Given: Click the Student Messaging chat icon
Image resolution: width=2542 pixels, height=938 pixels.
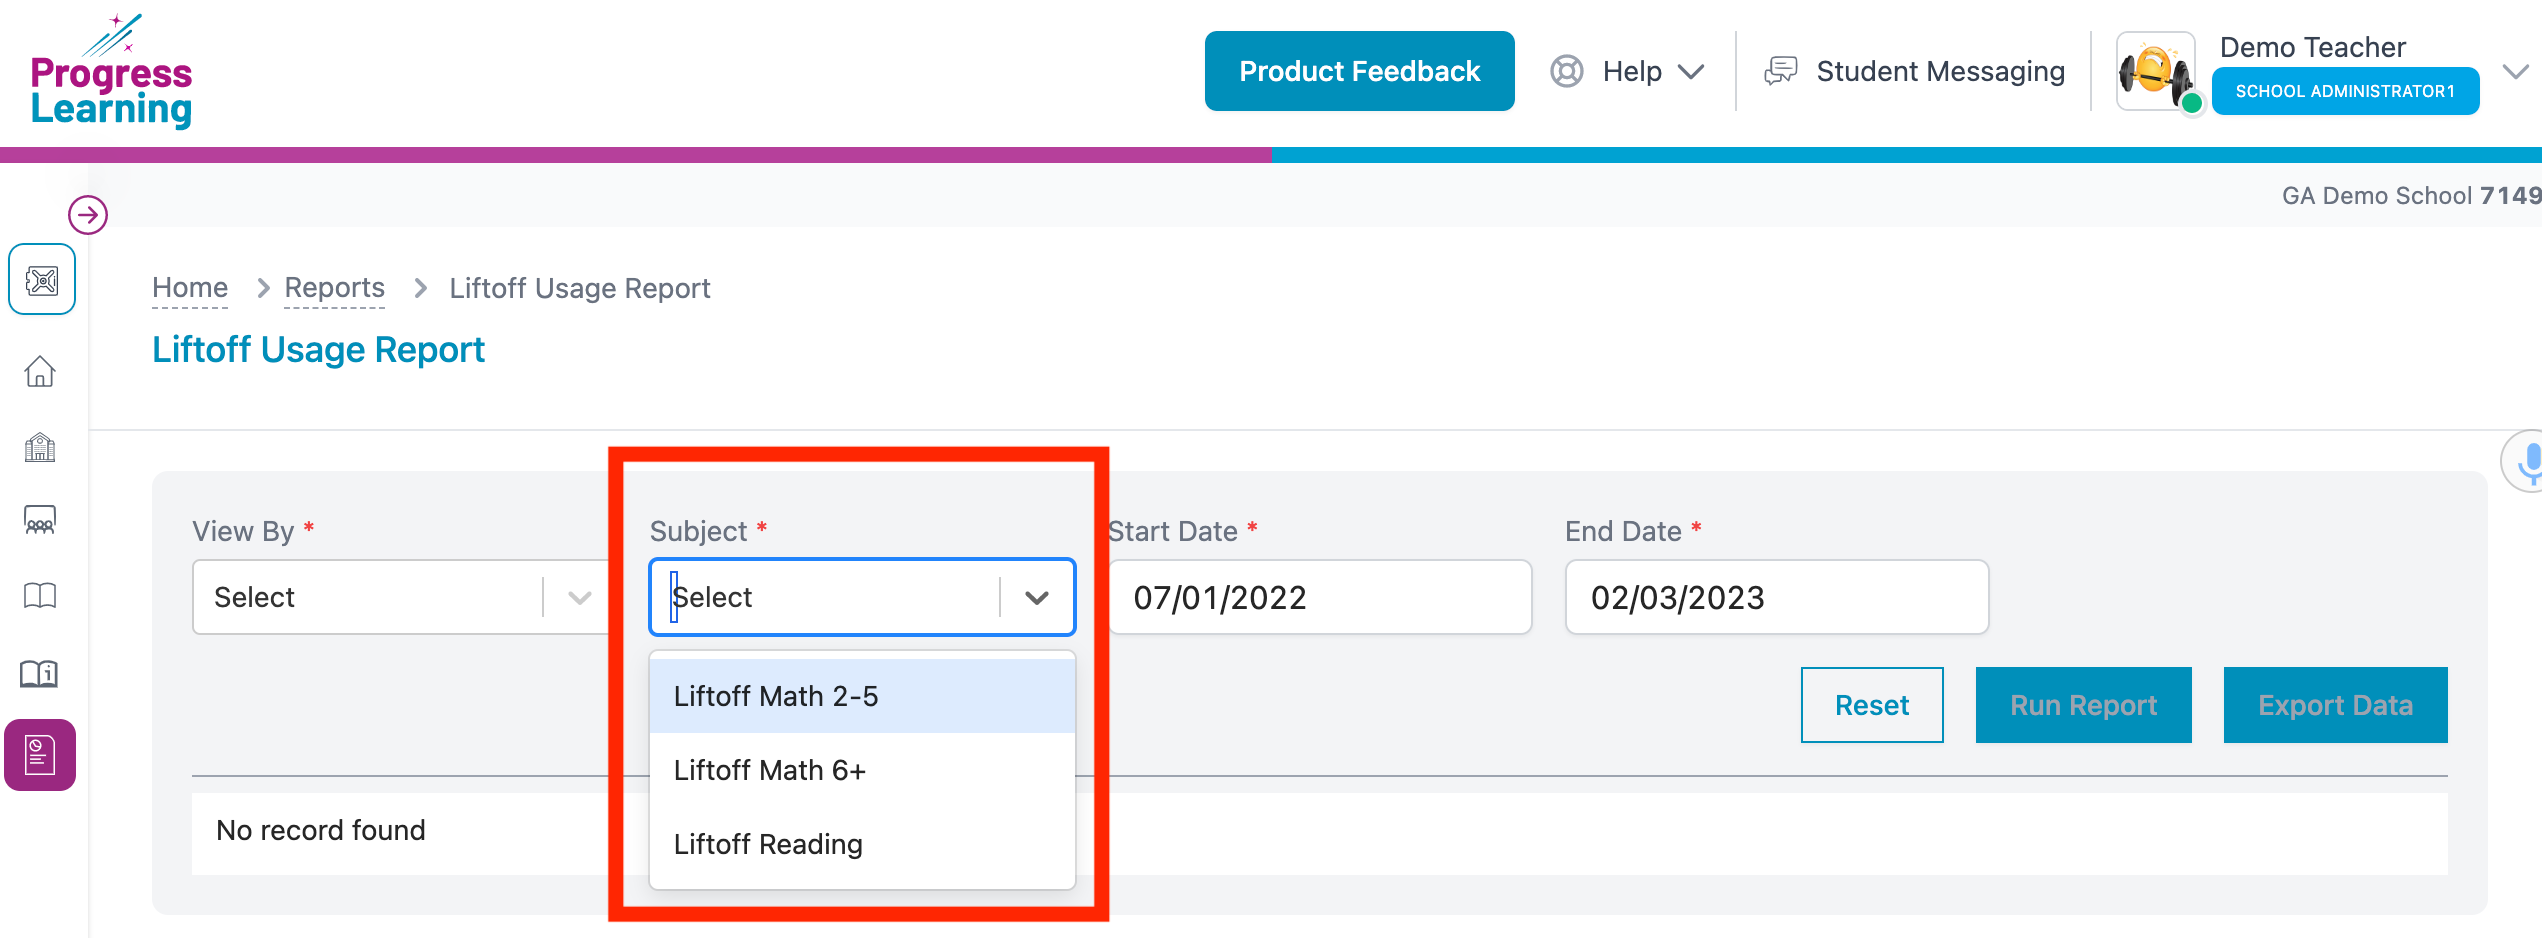Looking at the screenshot, I should 1781,71.
